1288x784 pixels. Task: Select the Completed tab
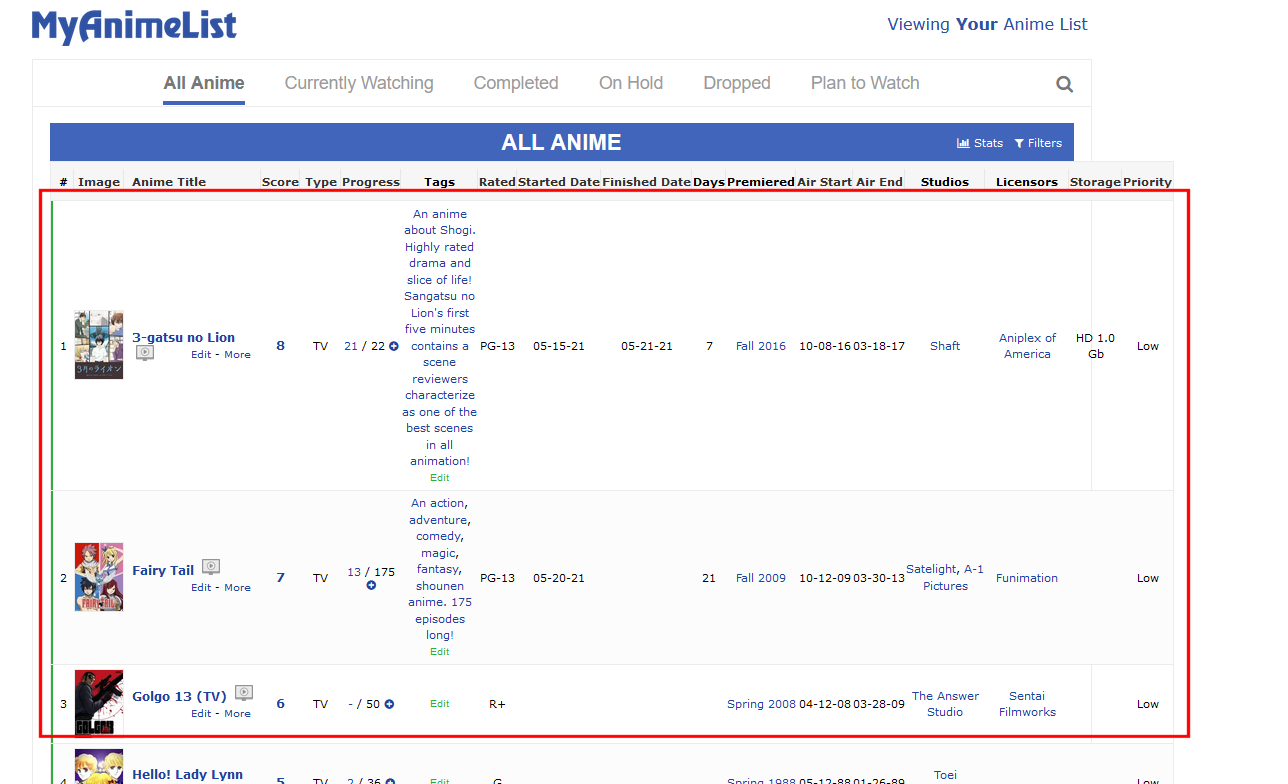516,83
